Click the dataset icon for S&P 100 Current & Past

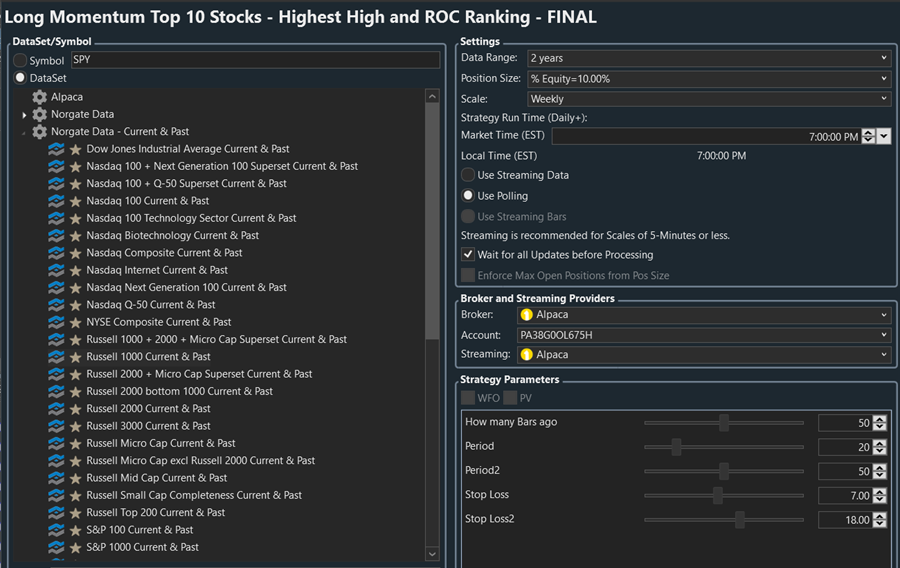click(x=56, y=530)
